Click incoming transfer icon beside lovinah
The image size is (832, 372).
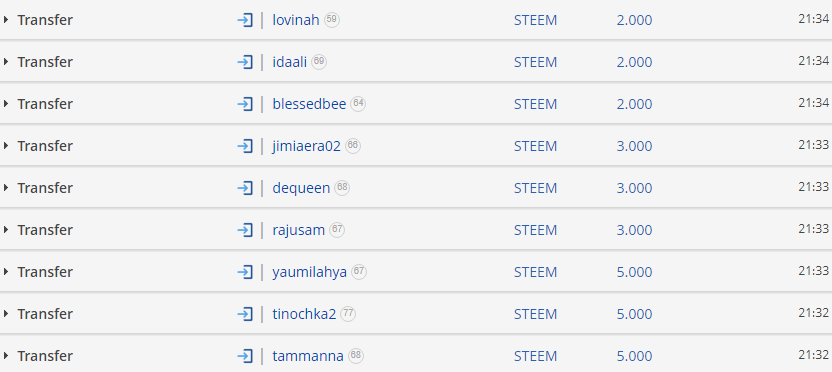click(x=245, y=20)
